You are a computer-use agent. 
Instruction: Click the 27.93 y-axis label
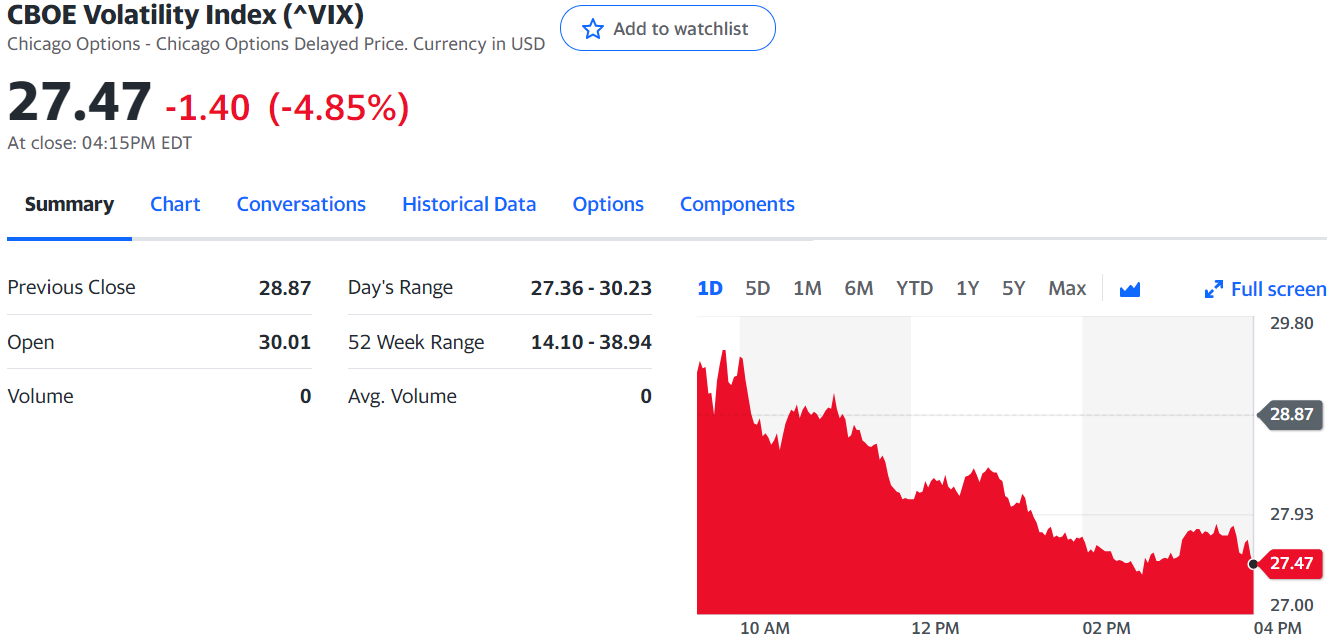(1291, 514)
